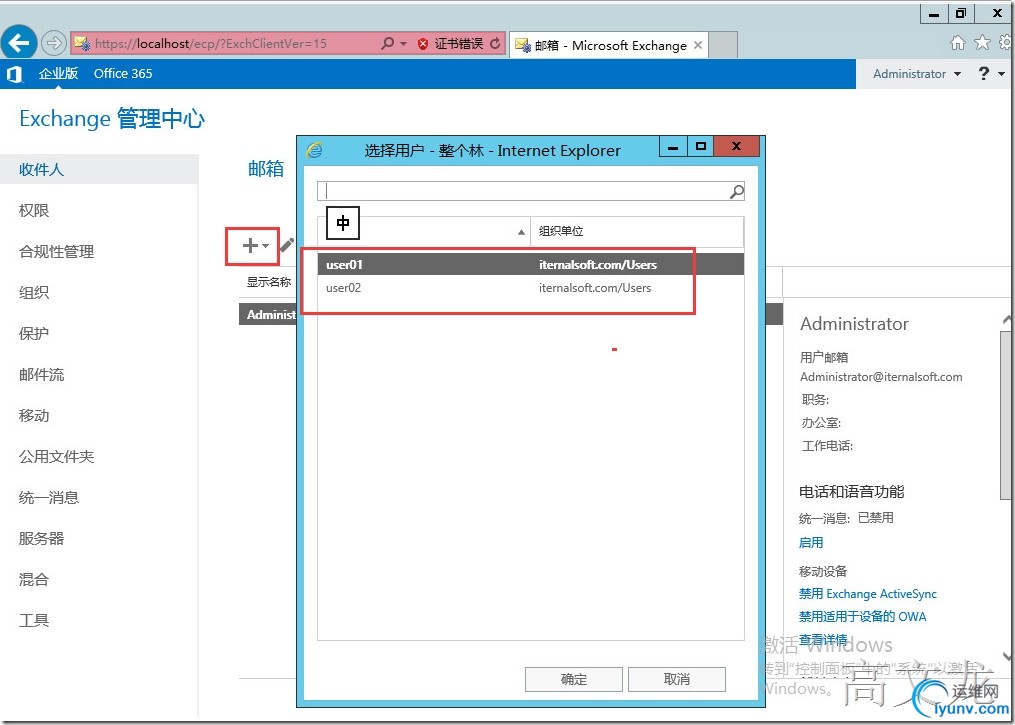The width and height of the screenshot is (1015, 725).
Task: Select 权限 in the left navigation
Action: [x=34, y=210]
